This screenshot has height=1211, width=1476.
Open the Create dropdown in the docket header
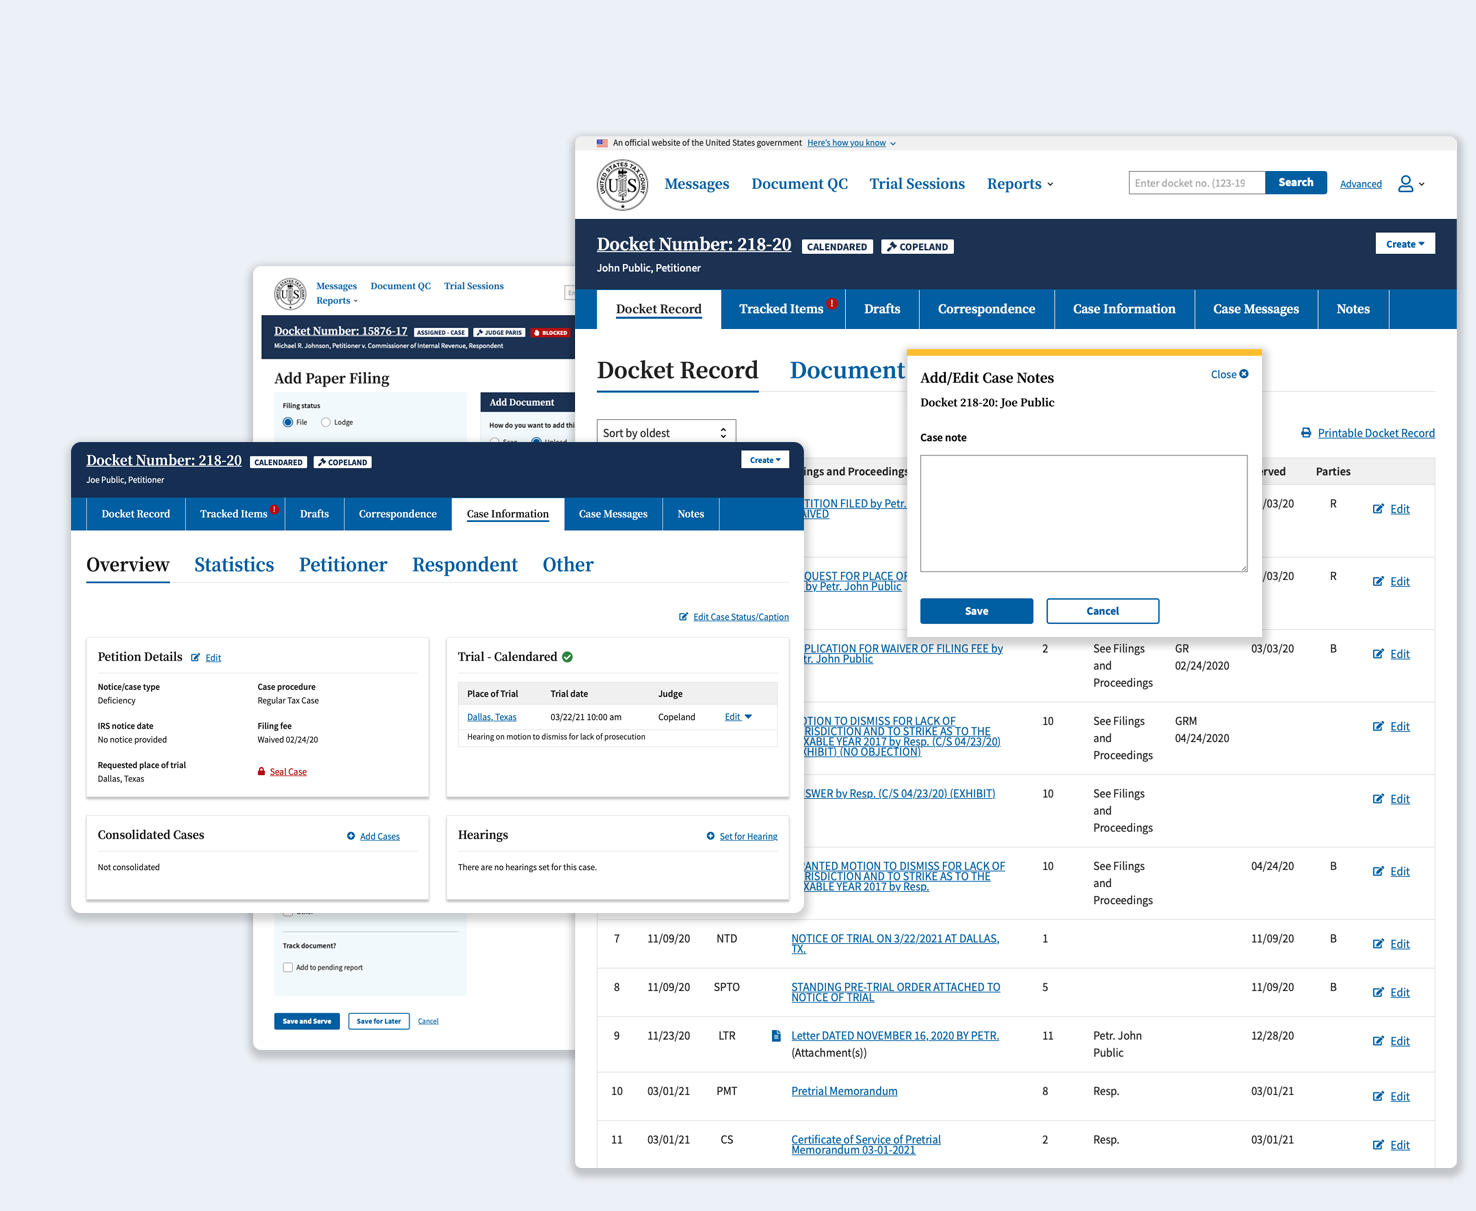[1404, 243]
